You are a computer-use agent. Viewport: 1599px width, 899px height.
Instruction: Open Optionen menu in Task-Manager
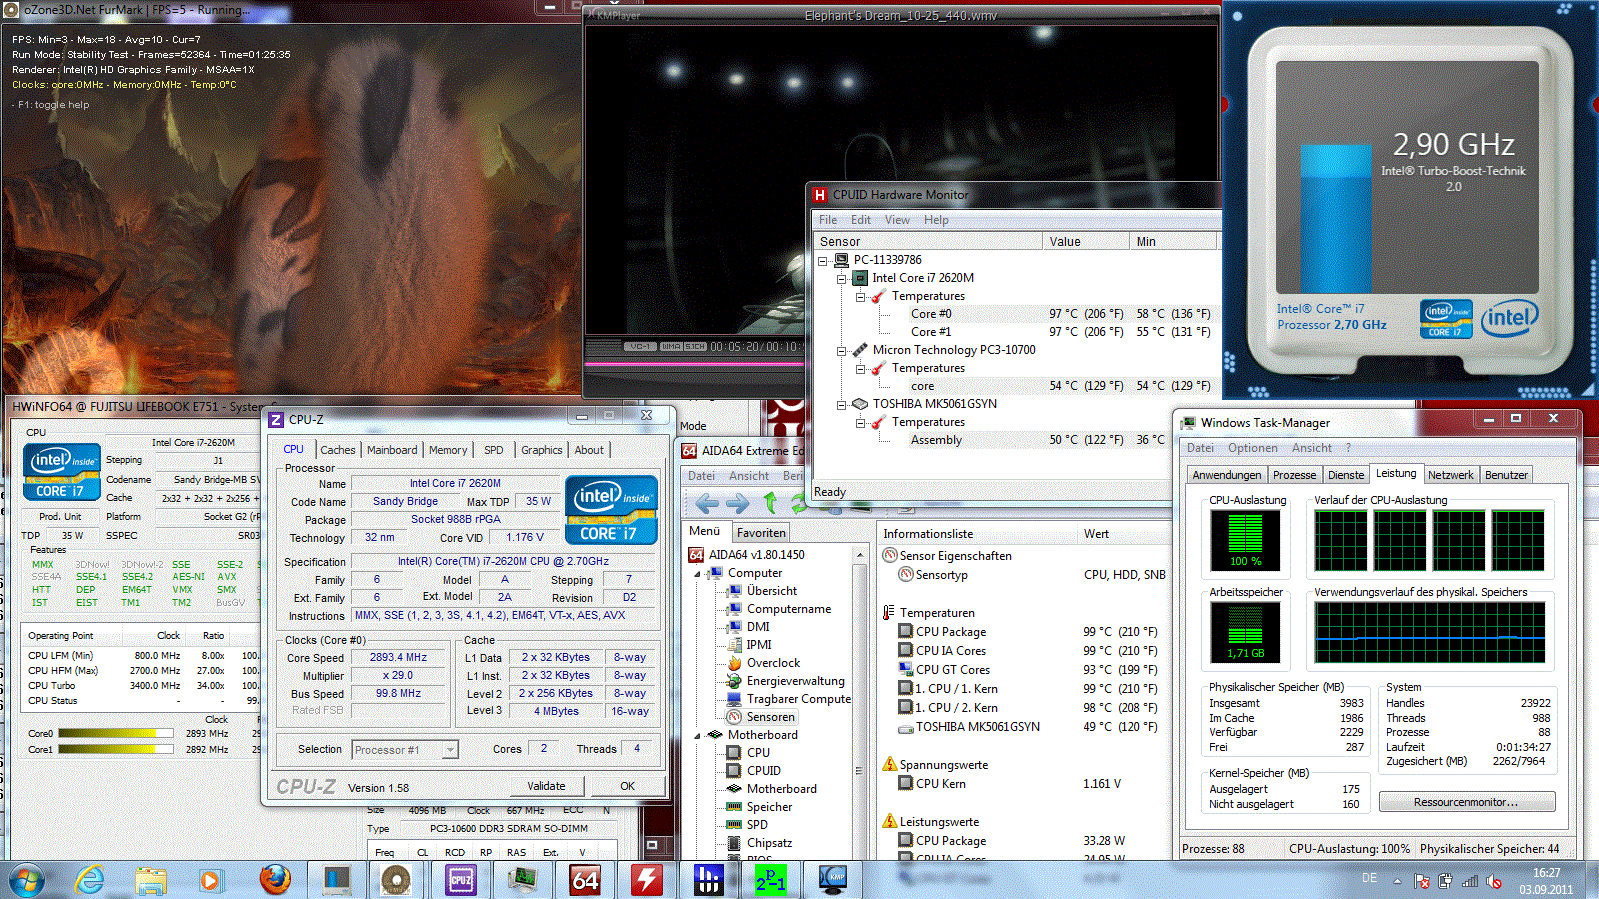1253,448
